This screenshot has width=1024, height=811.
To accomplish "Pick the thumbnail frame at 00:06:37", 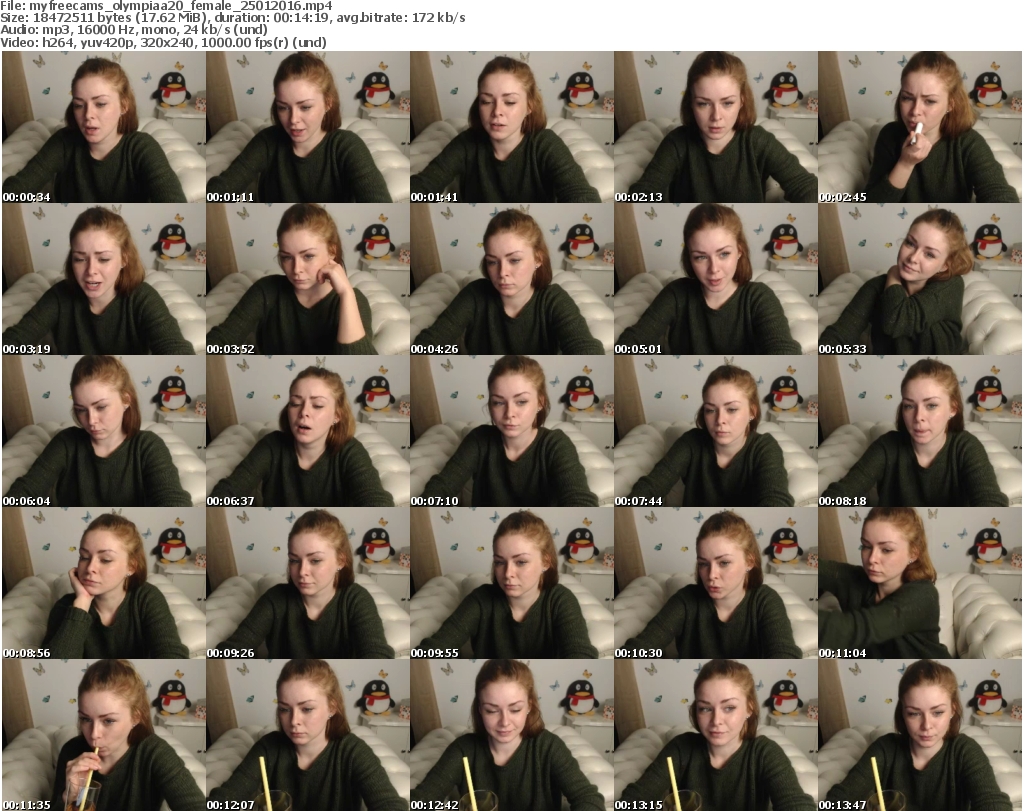I will 308,431.
